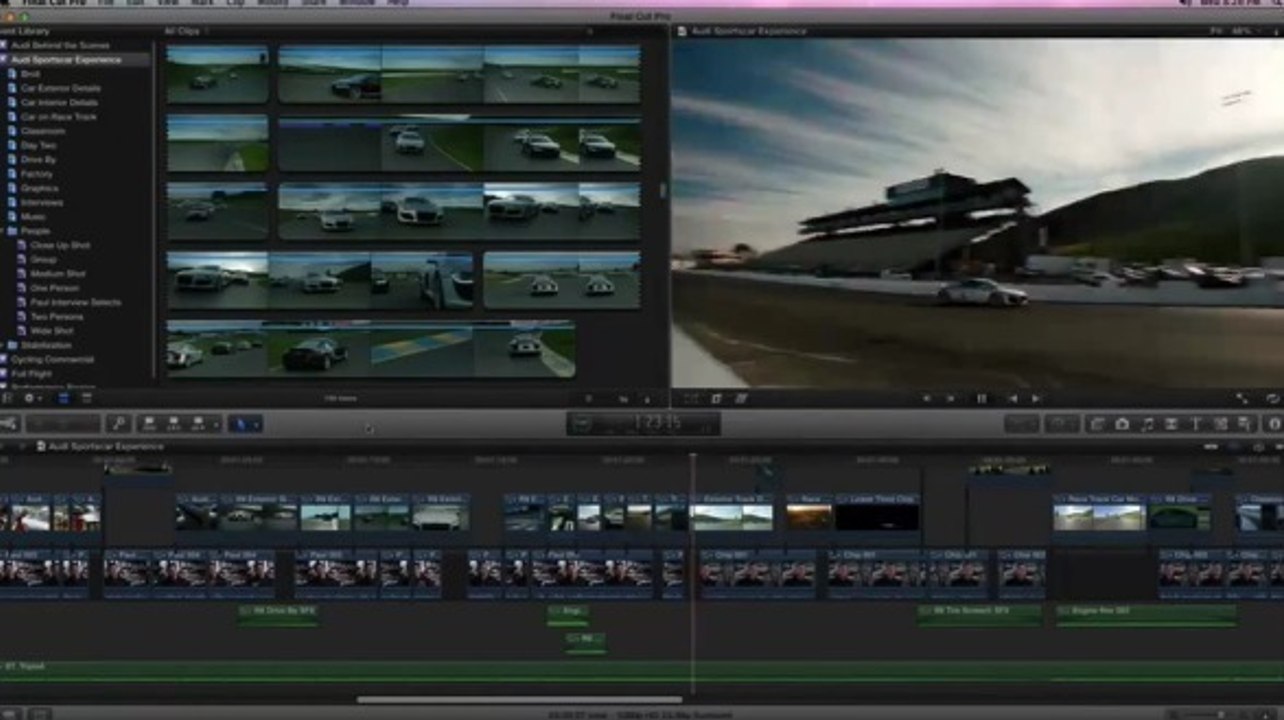Open the keyword editor key icon
1284x720 pixels.
[x=118, y=424]
